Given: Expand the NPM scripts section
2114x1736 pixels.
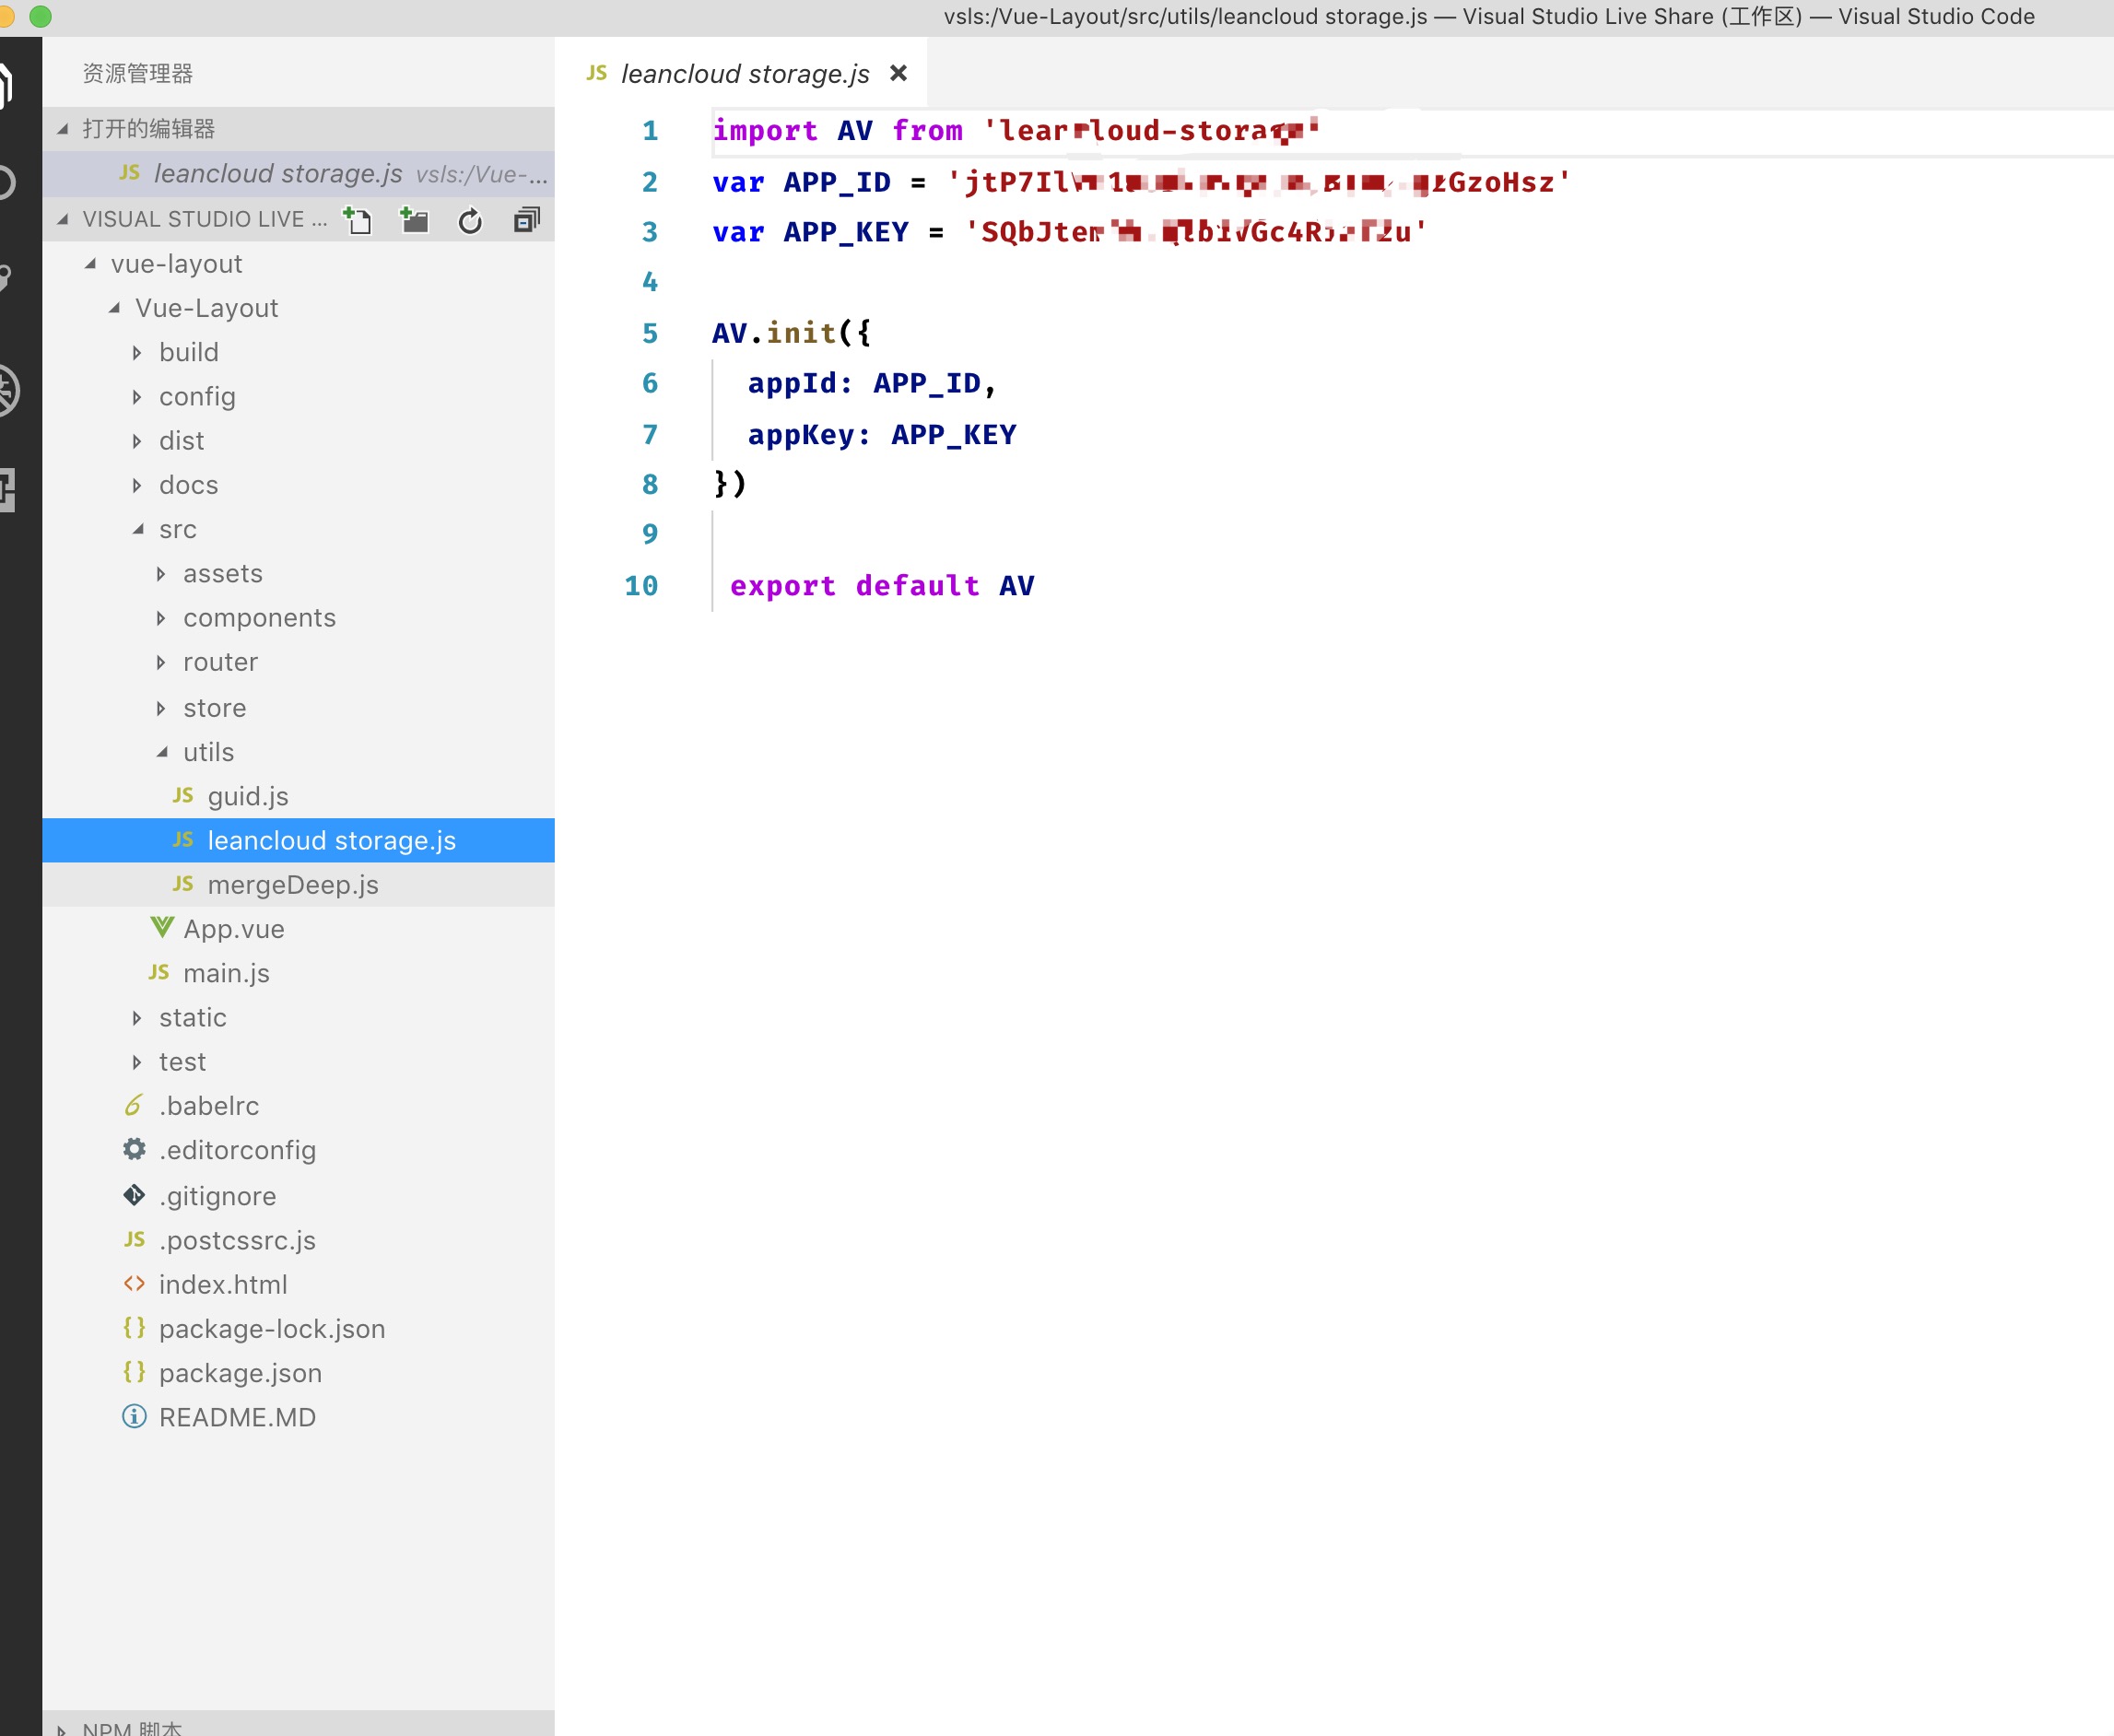Looking at the screenshot, I should pos(130,1726).
